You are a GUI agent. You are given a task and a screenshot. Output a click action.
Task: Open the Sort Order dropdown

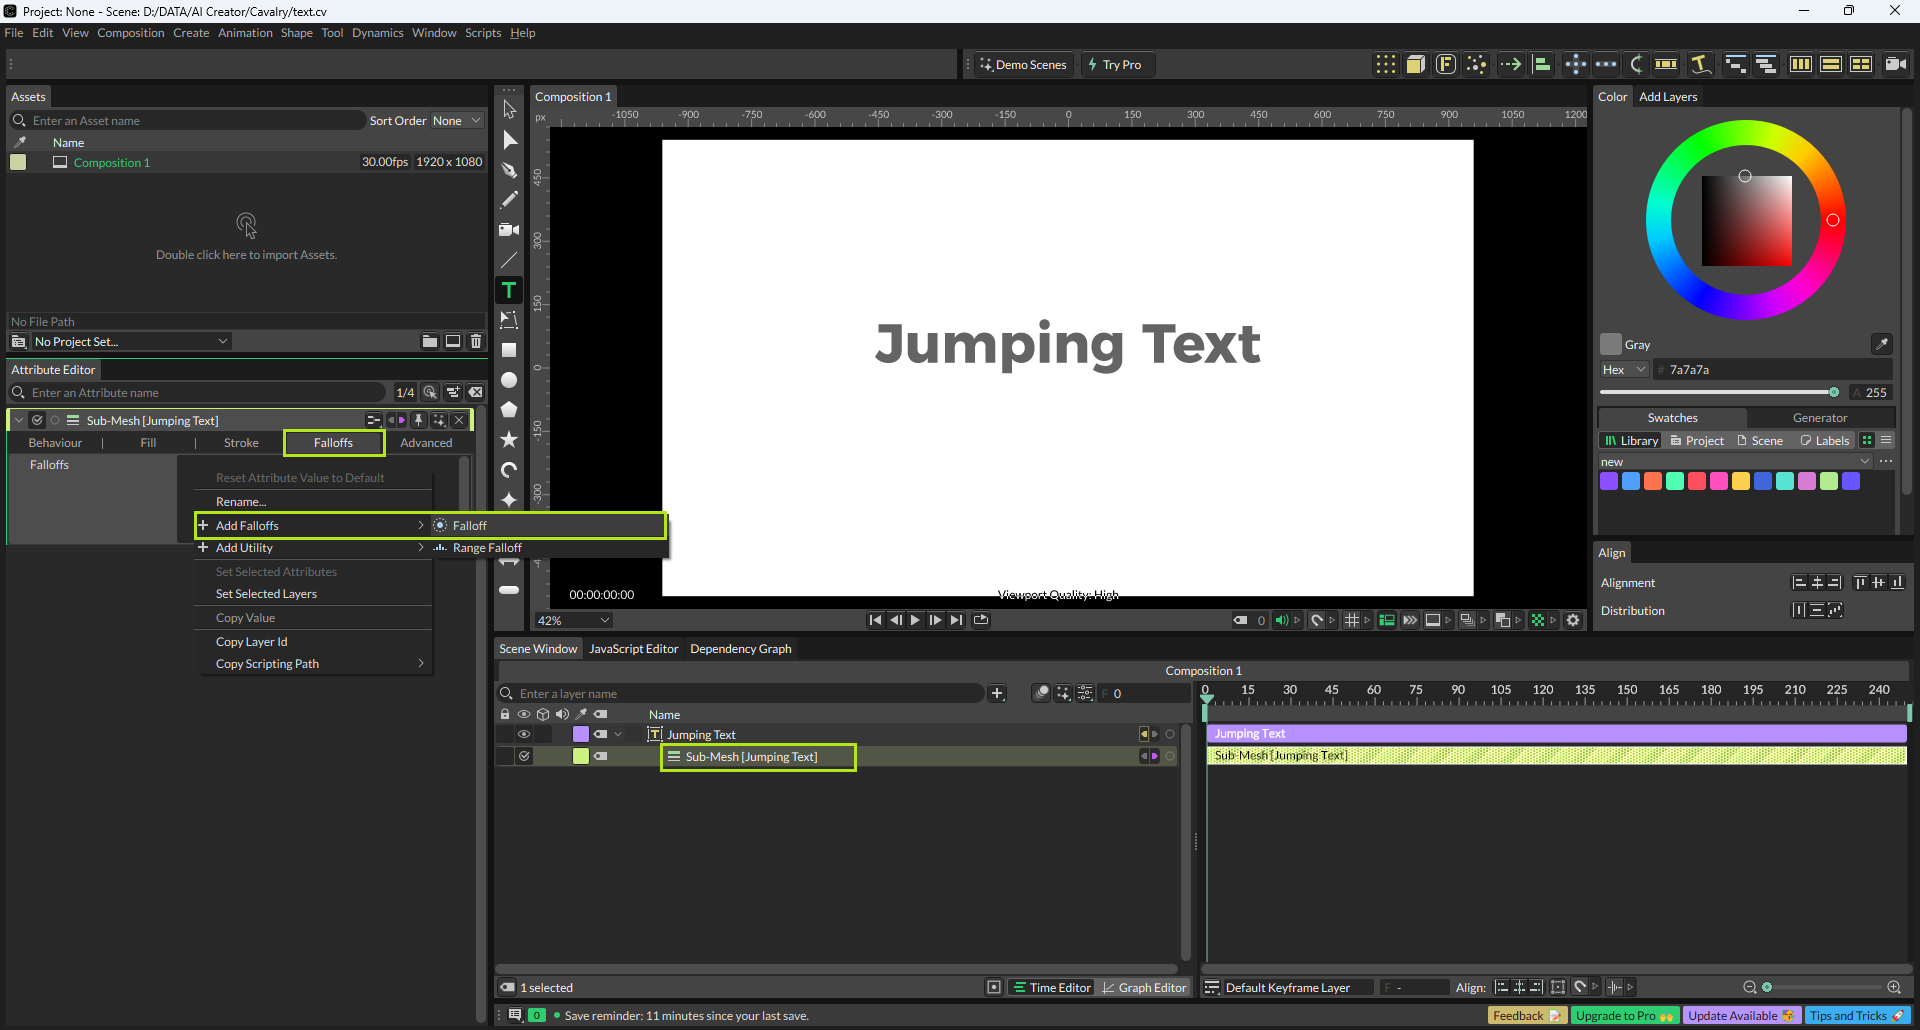(456, 121)
